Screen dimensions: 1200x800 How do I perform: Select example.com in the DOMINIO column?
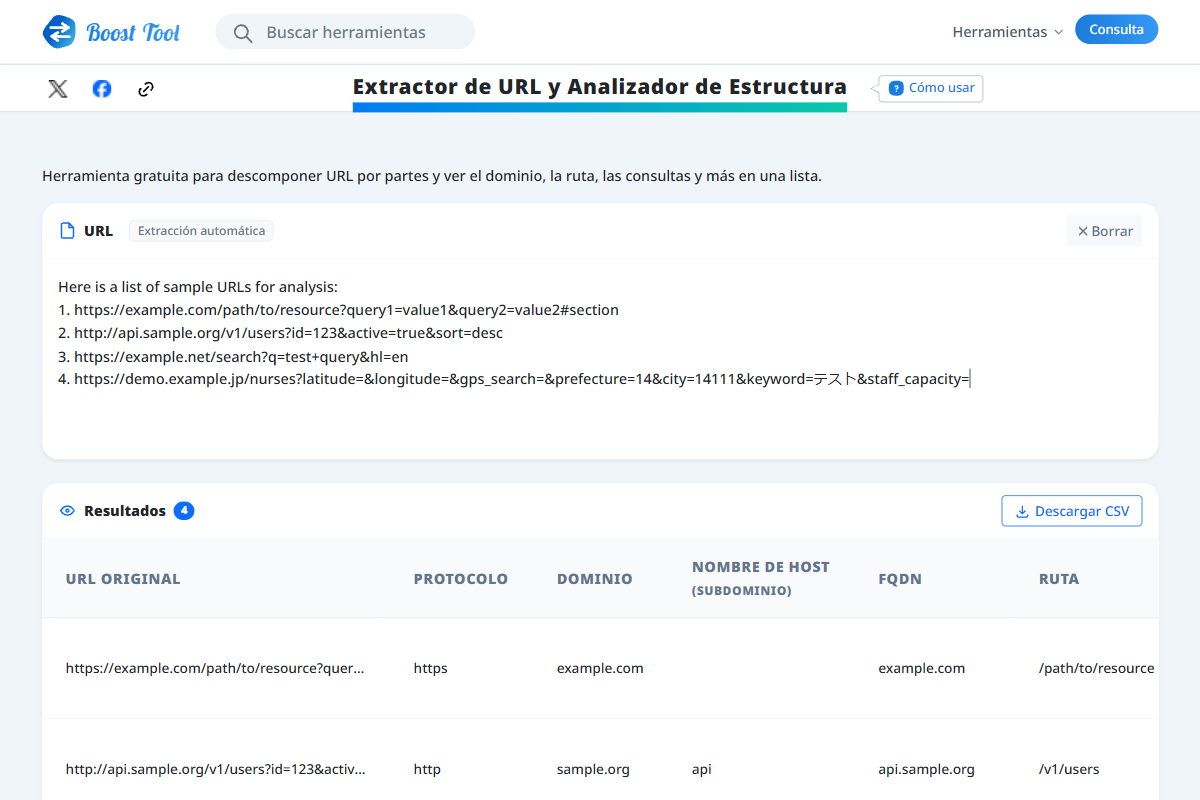point(600,668)
